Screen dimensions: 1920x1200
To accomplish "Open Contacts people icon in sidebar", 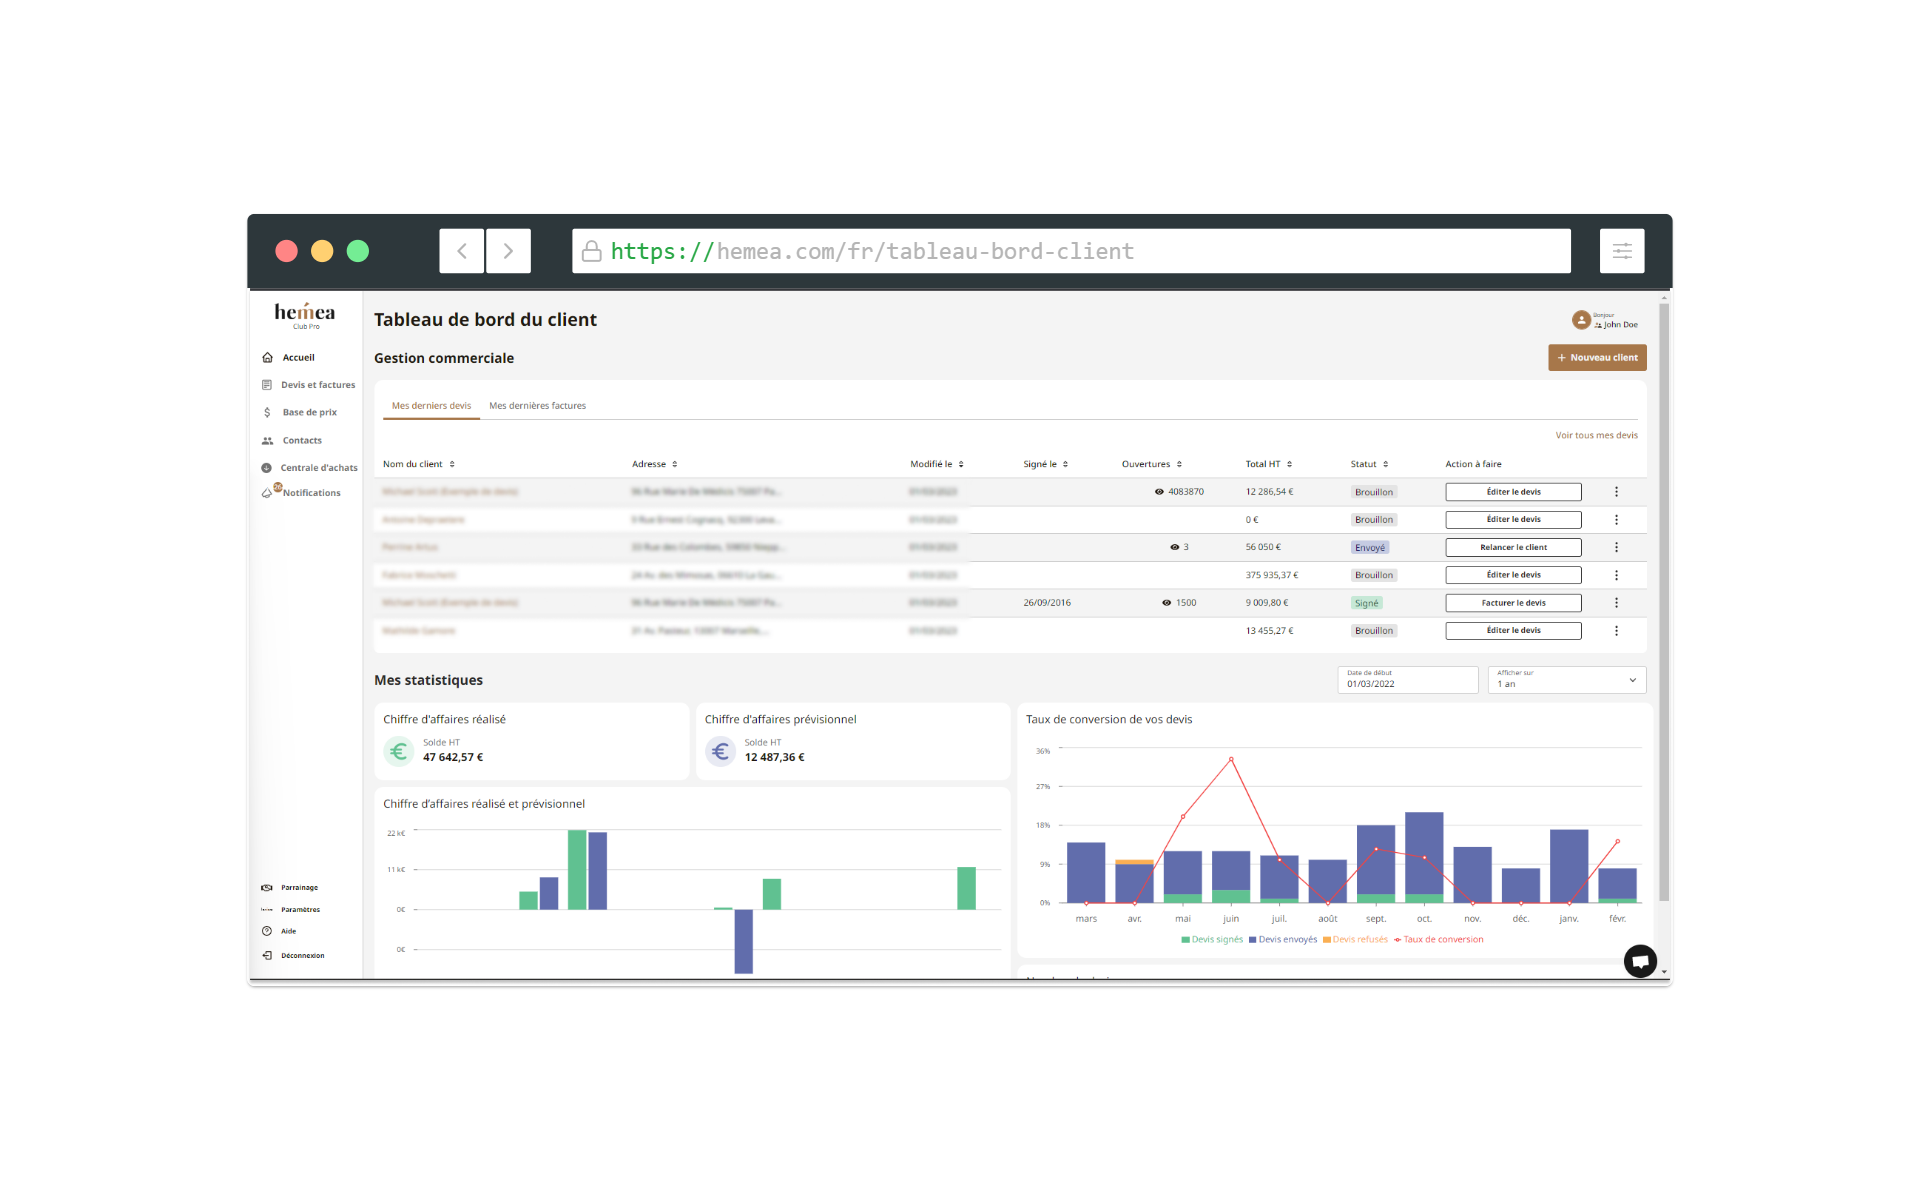I will point(267,441).
